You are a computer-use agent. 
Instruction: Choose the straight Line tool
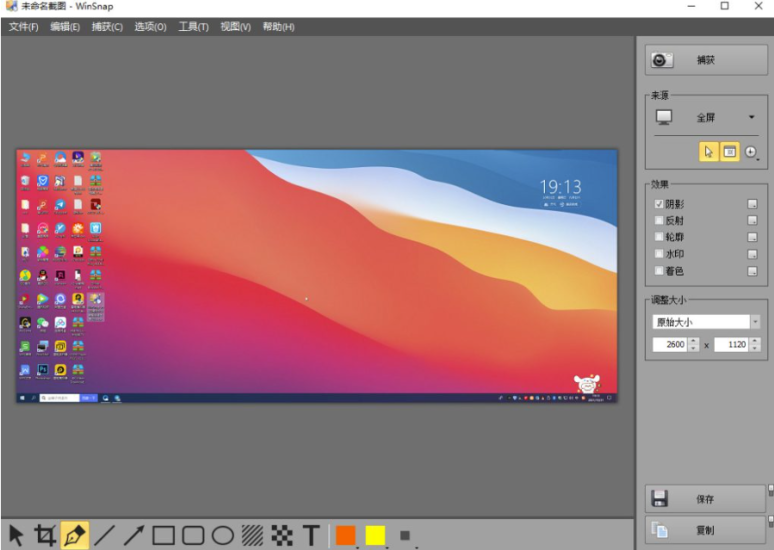coord(104,535)
